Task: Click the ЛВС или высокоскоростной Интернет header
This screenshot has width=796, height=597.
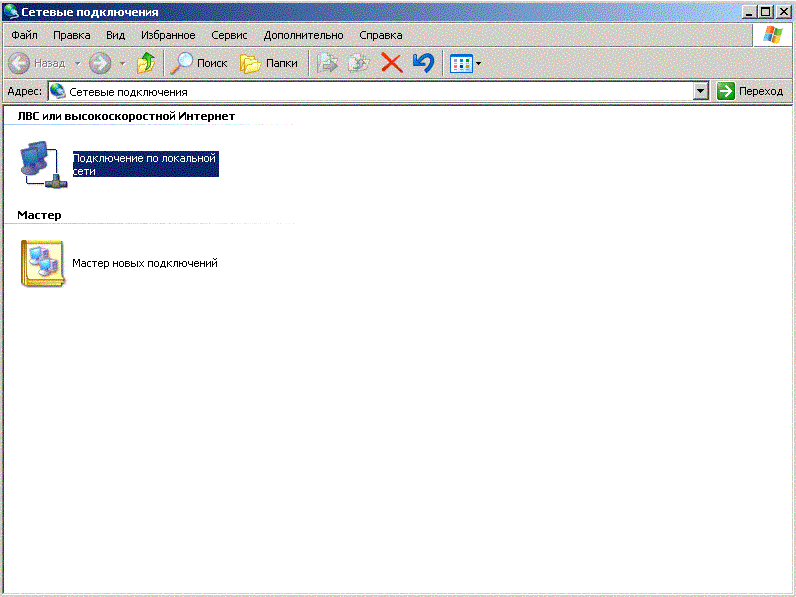Action: 126,116
